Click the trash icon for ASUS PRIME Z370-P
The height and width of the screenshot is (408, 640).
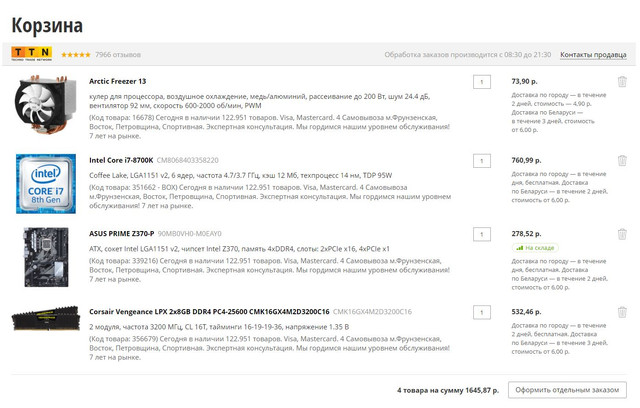[x=622, y=234]
